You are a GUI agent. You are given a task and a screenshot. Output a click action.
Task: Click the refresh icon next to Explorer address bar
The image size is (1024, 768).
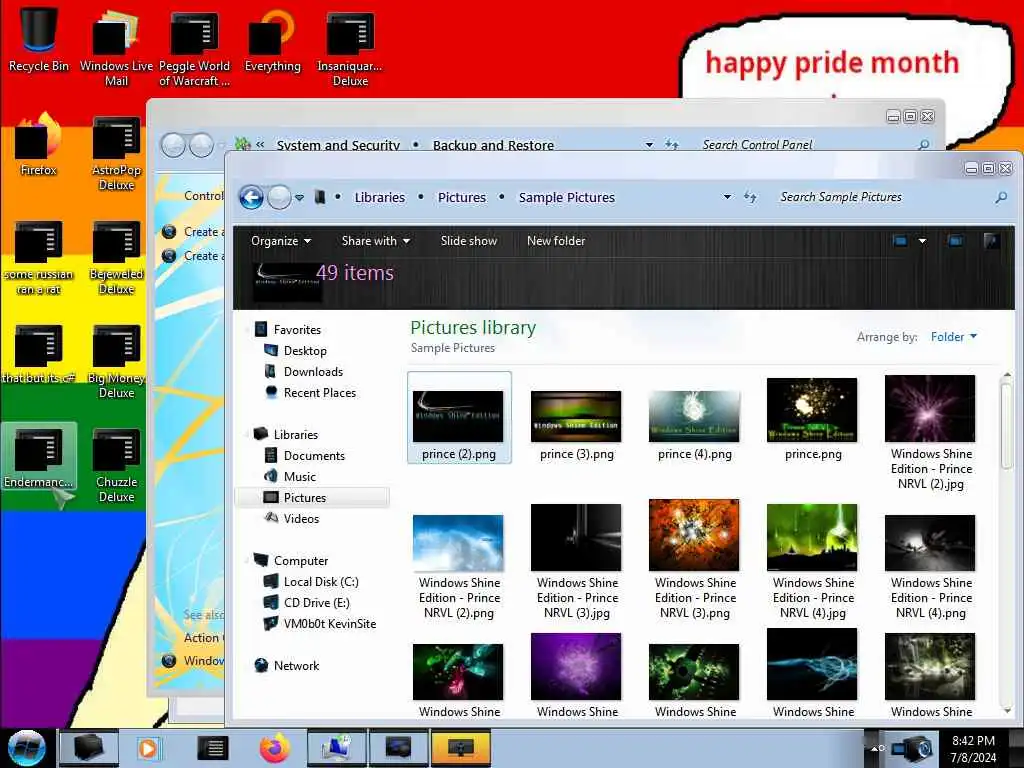(x=750, y=197)
